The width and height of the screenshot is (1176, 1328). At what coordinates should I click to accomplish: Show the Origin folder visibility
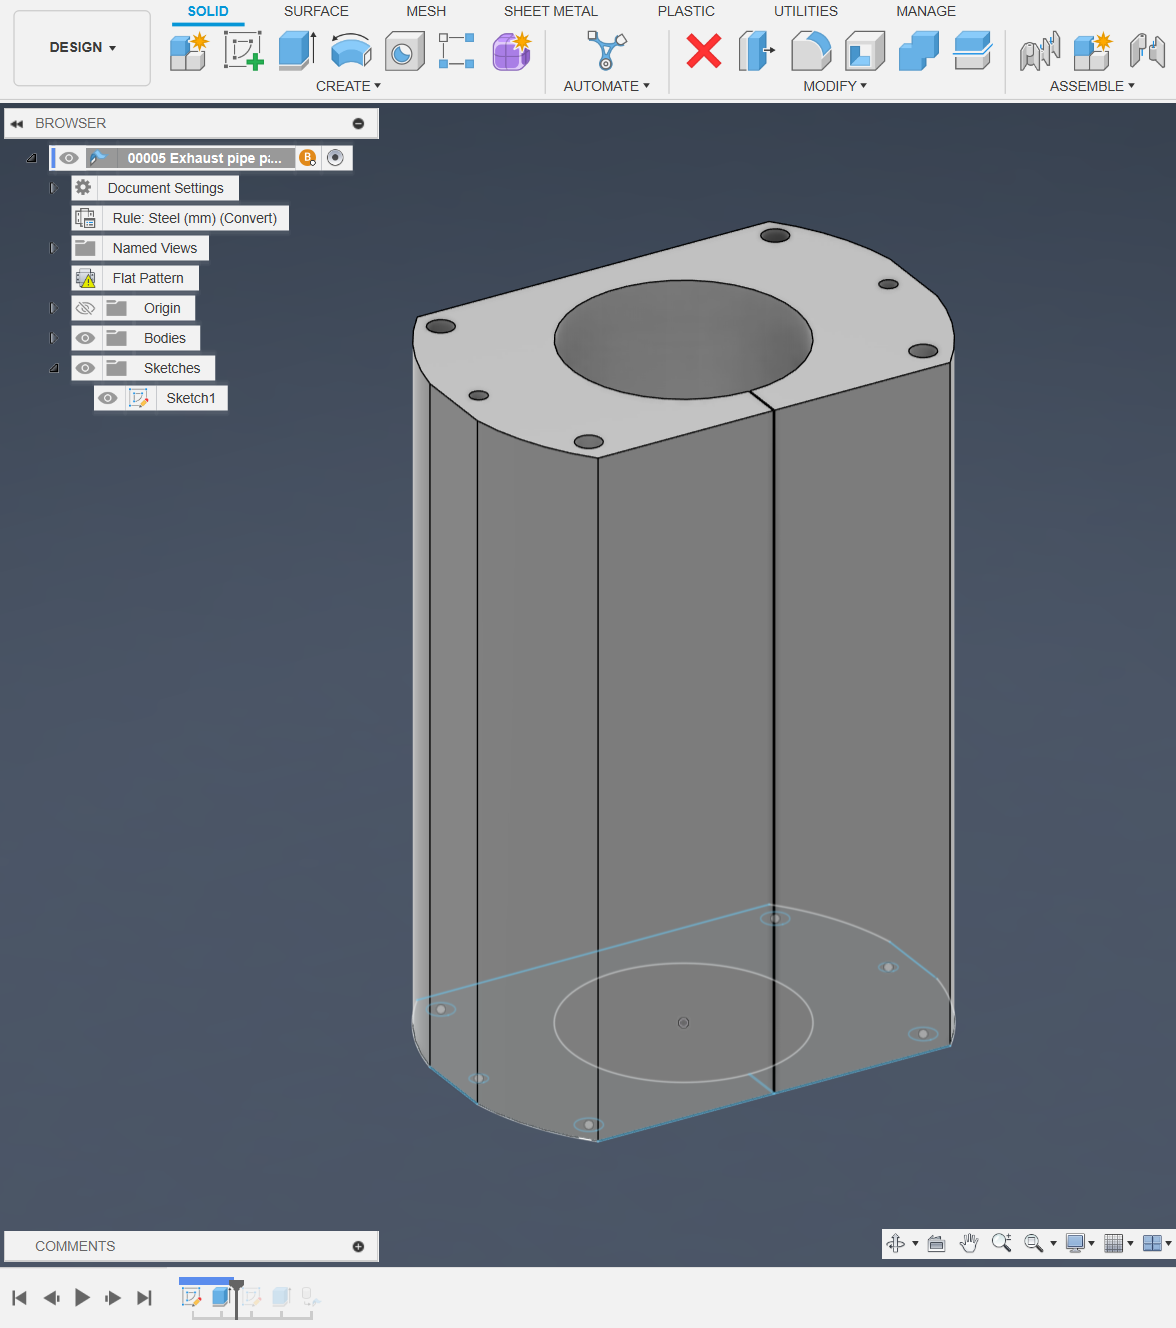click(86, 307)
